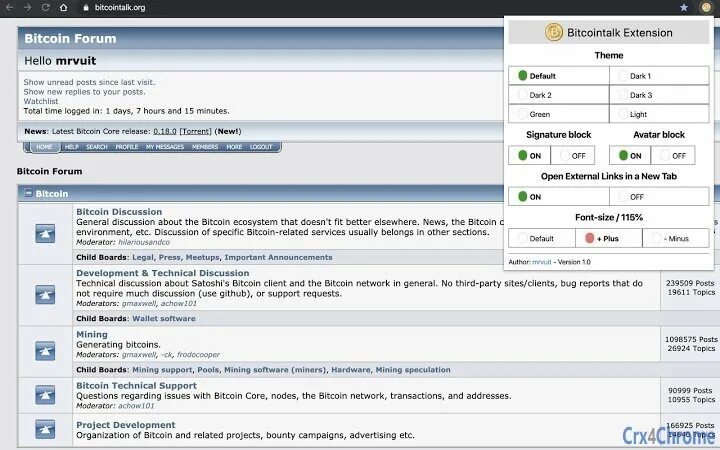Click the browser home icon

click(x=64, y=7)
